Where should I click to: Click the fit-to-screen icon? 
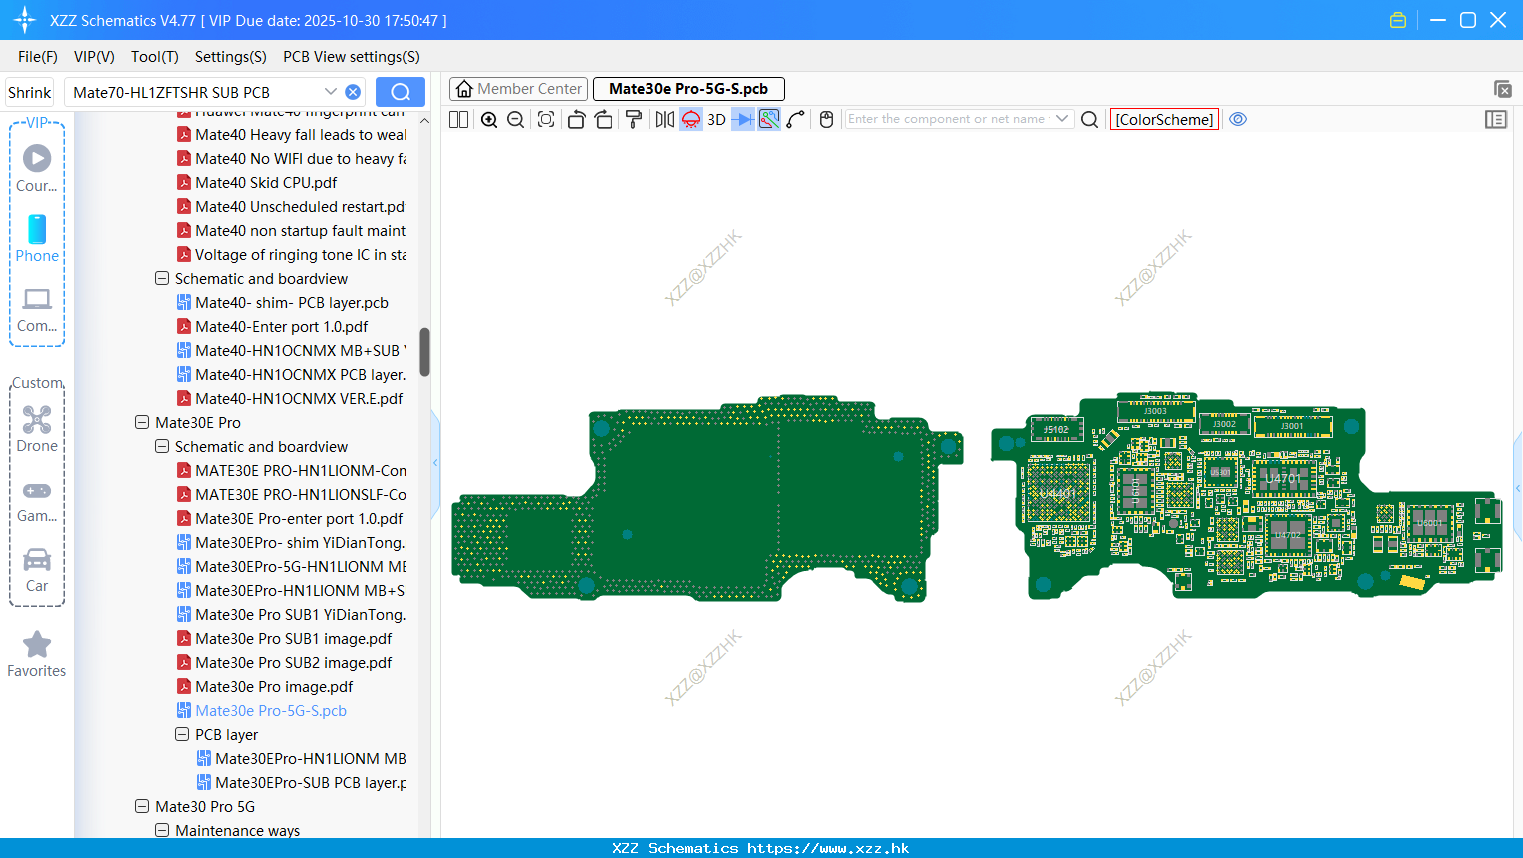pos(546,119)
